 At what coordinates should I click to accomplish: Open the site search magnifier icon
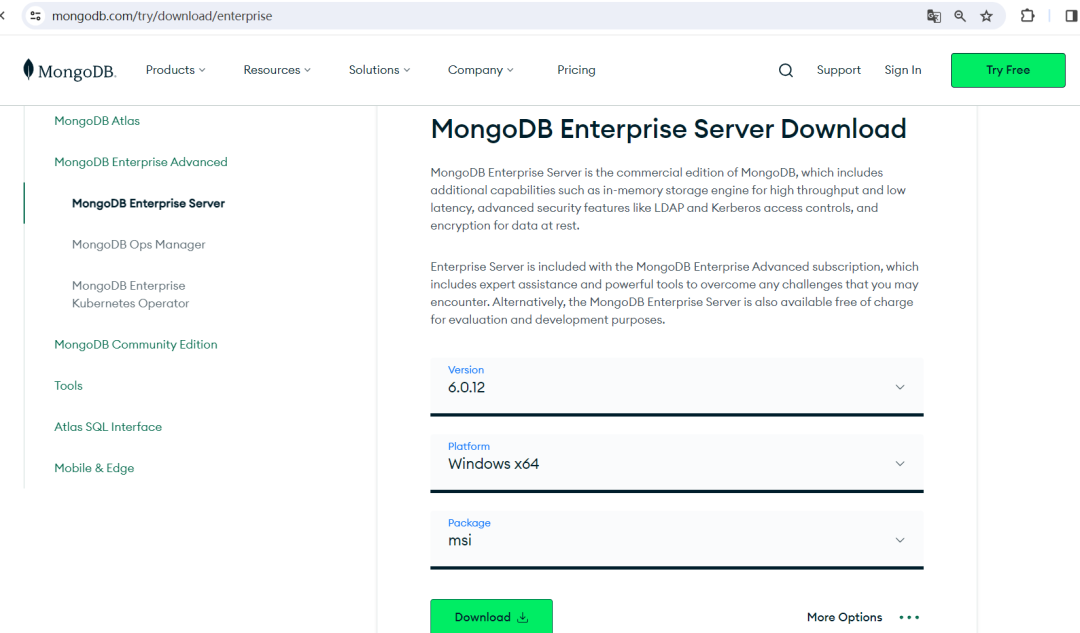click(x=786, y=70)
